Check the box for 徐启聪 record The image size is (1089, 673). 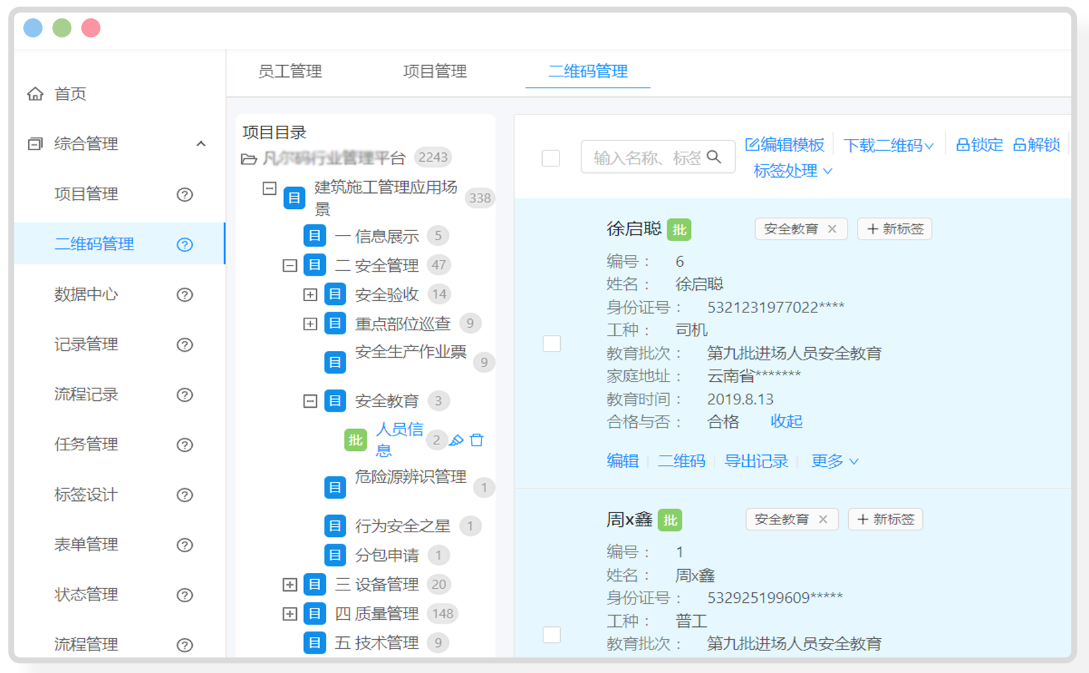[x=552, y=343]
